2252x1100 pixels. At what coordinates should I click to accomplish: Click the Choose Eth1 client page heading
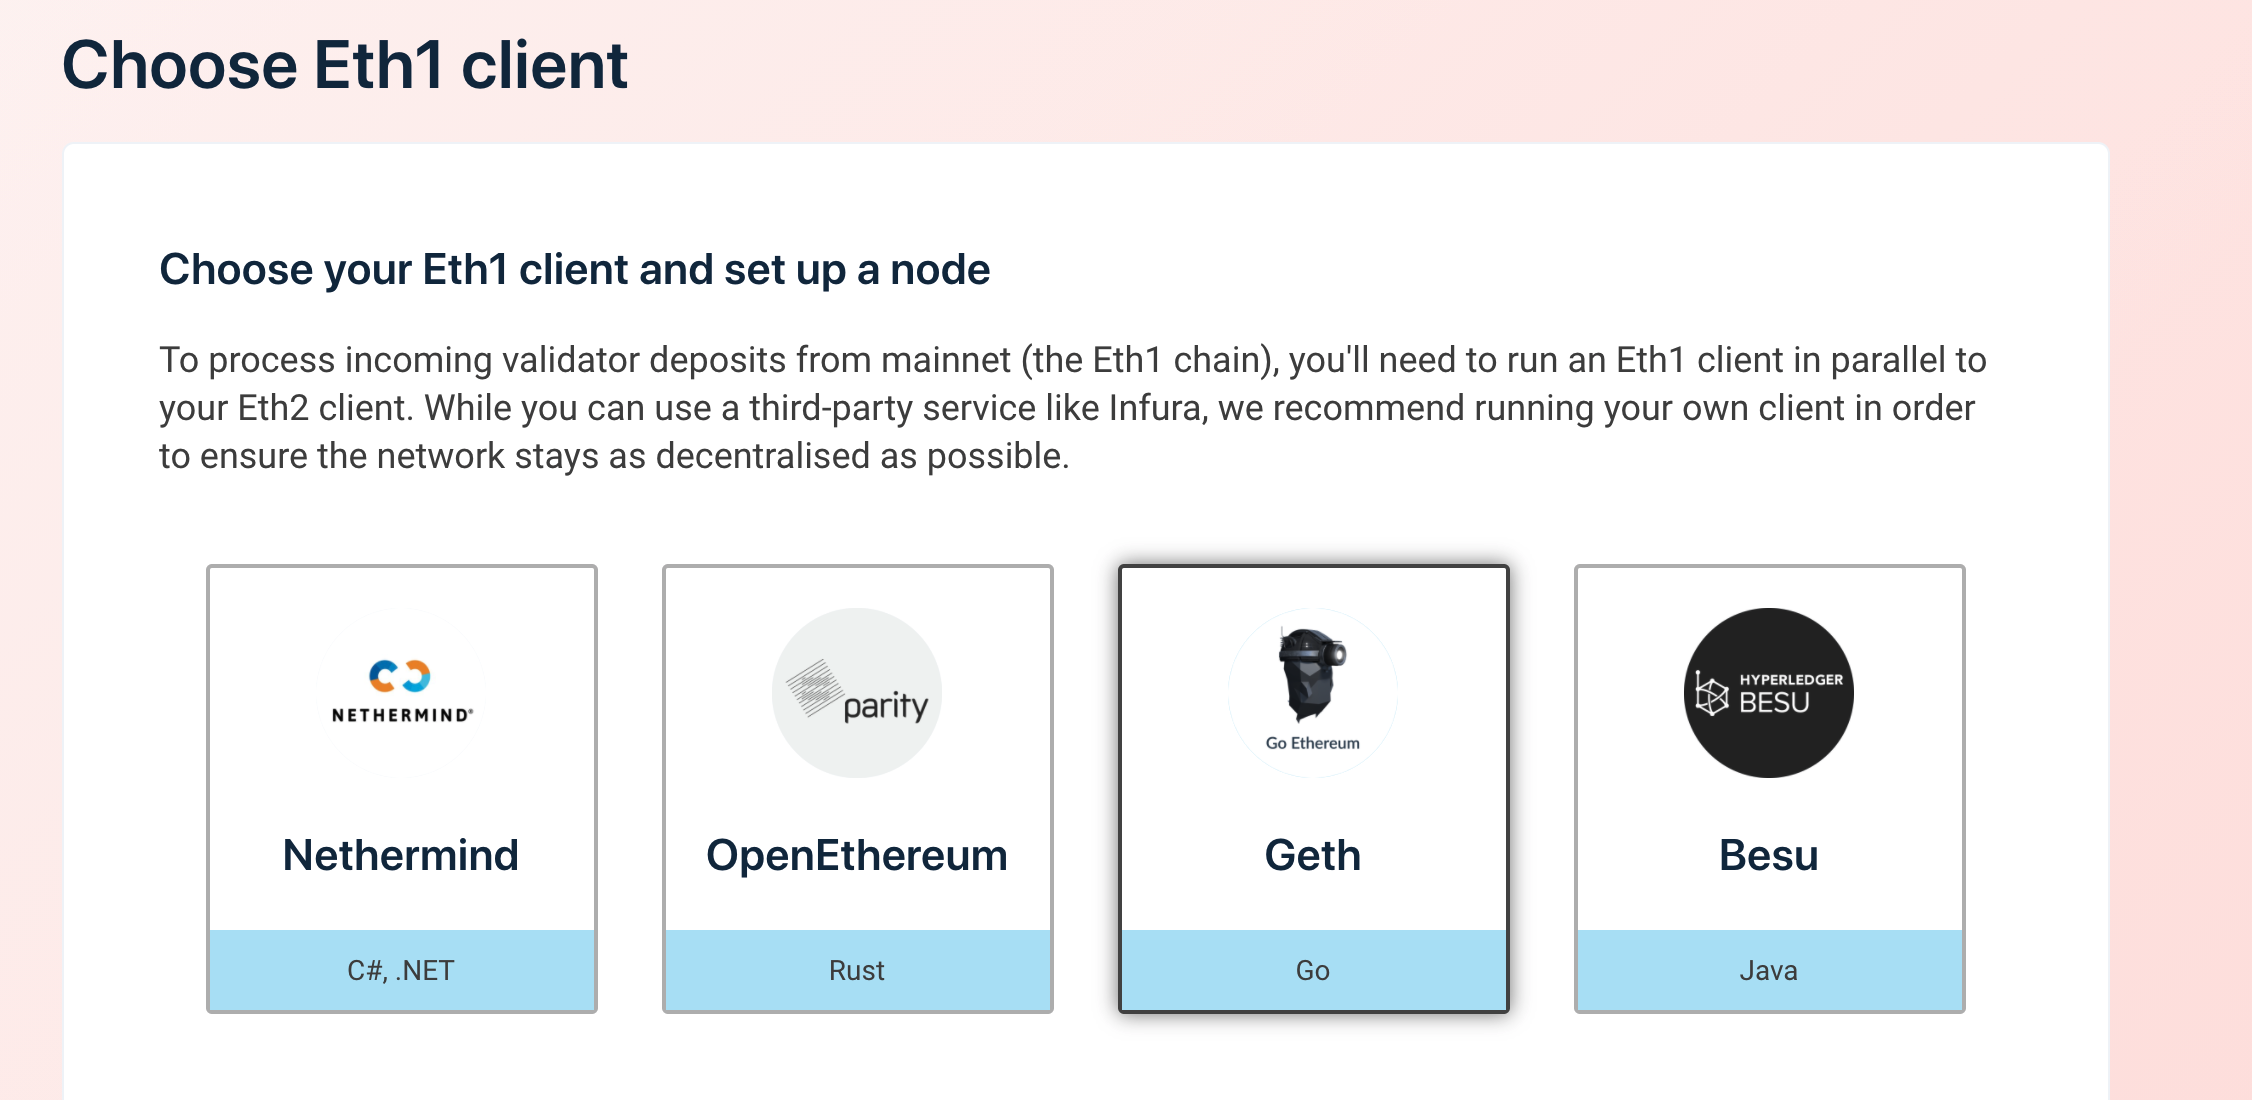(x=345, y=65)
